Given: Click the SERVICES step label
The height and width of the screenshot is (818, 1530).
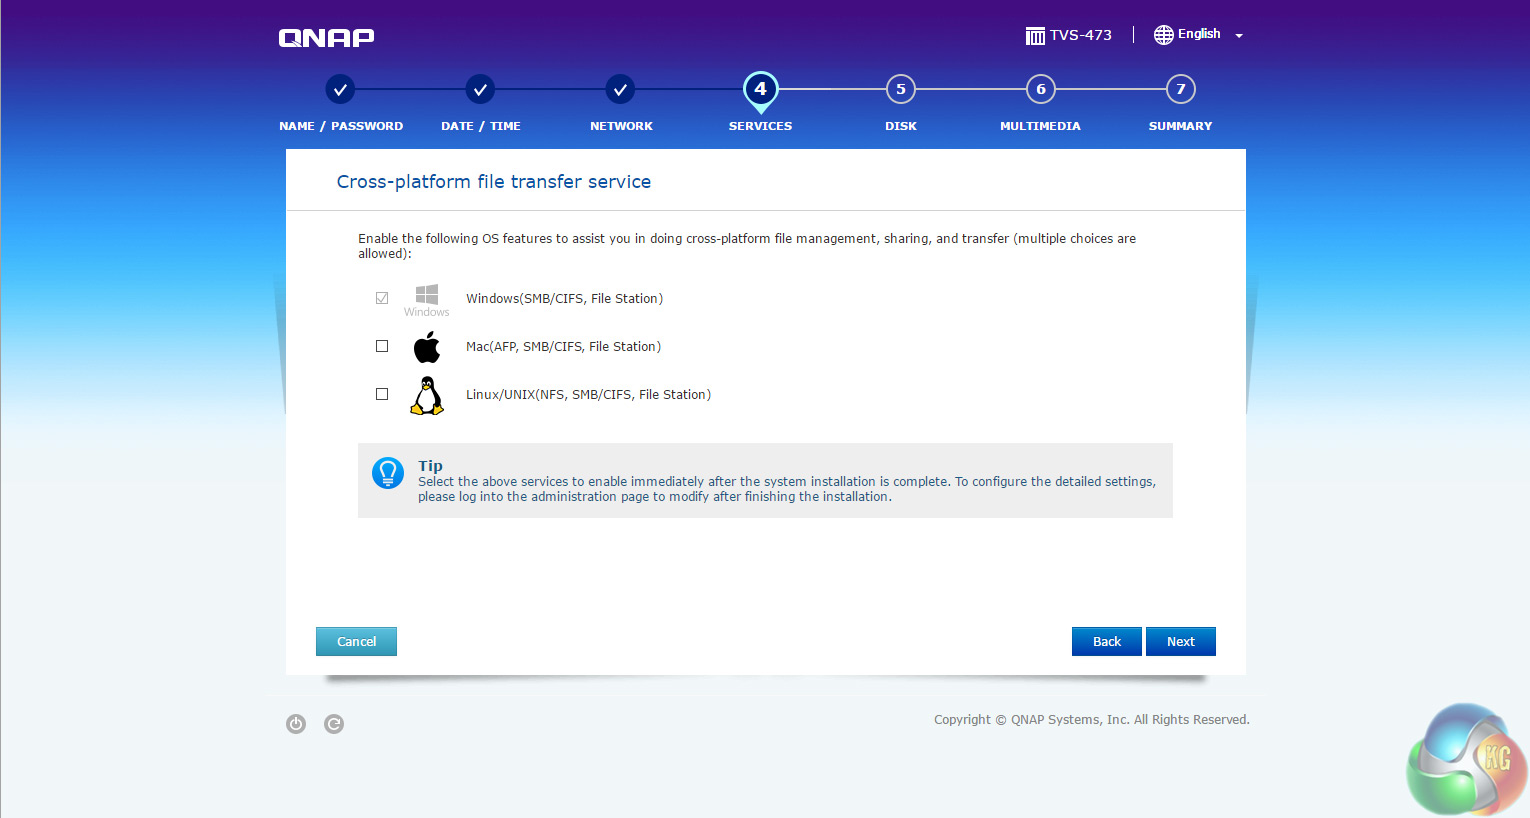Looking at the screenshot, I should pyautogui.click(x=760, y=126).
